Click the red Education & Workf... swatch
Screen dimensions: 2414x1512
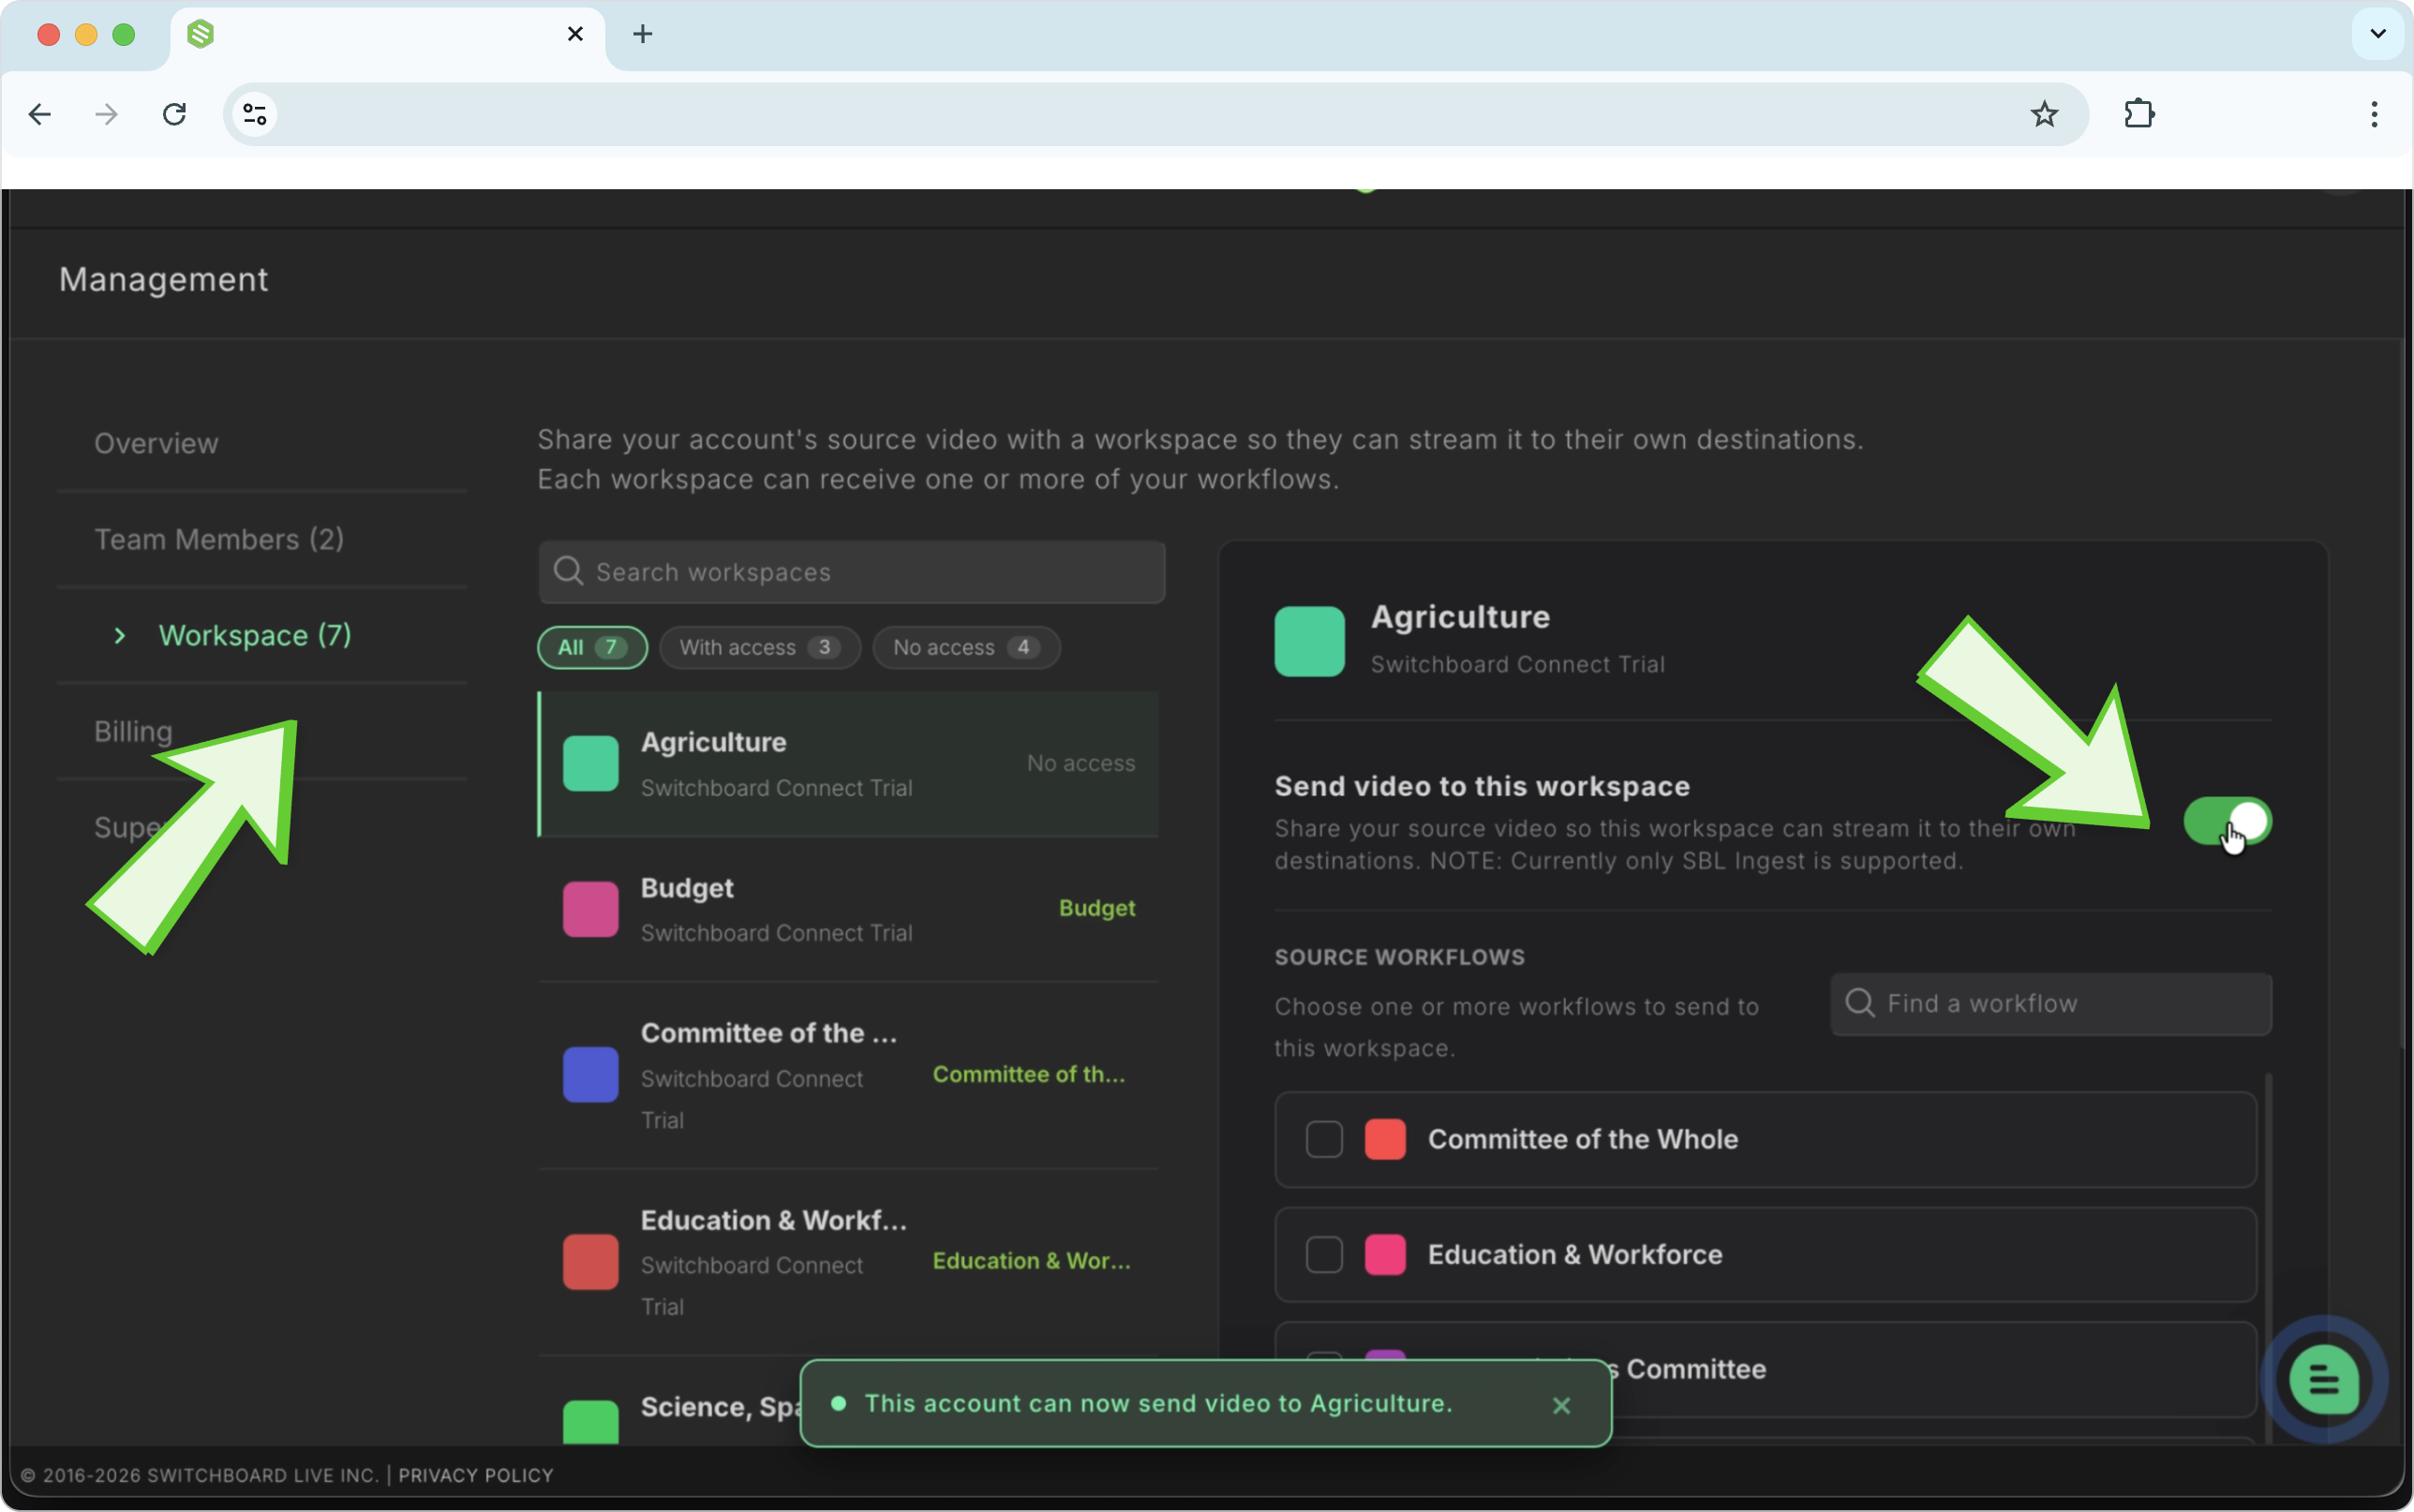590,1262
